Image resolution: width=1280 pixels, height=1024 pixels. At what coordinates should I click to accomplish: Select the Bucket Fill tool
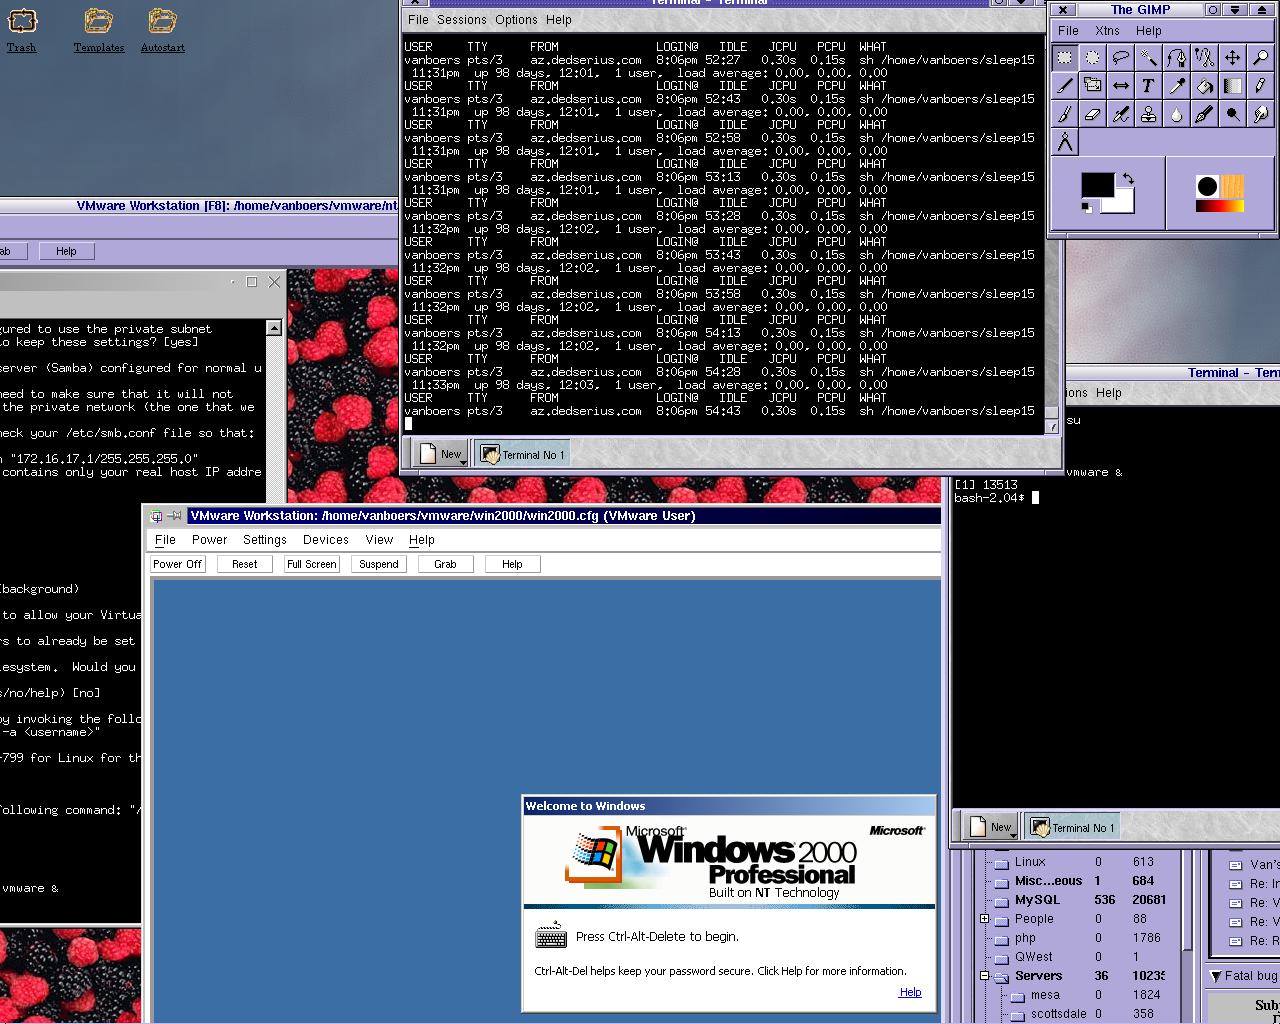pos(1205,86)
